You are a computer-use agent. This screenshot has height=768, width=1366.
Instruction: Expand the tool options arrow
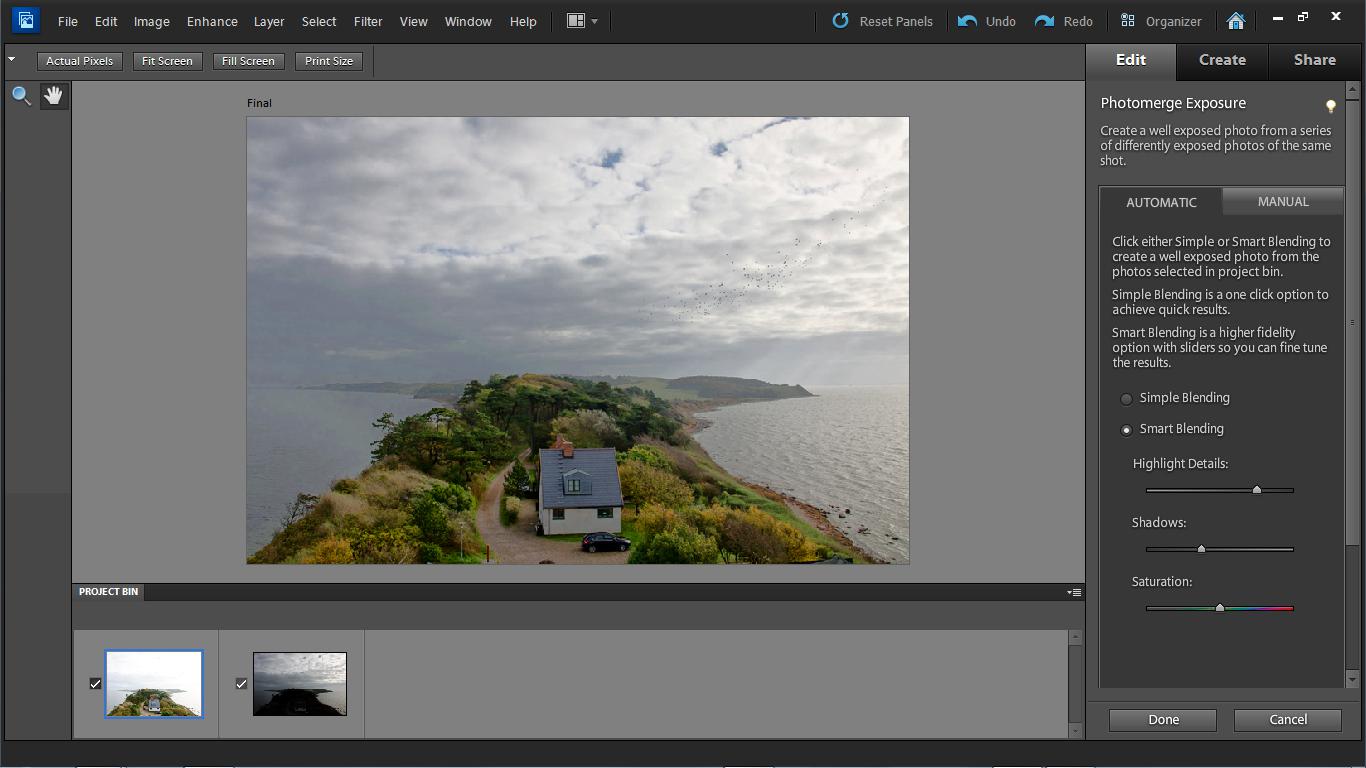tap(12, 60)
